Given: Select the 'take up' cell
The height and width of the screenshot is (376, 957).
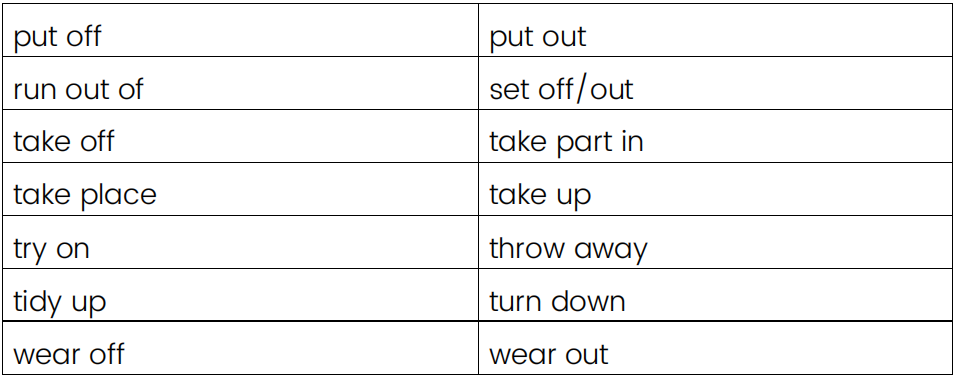Looking at the screenshot, I should 715,189.
